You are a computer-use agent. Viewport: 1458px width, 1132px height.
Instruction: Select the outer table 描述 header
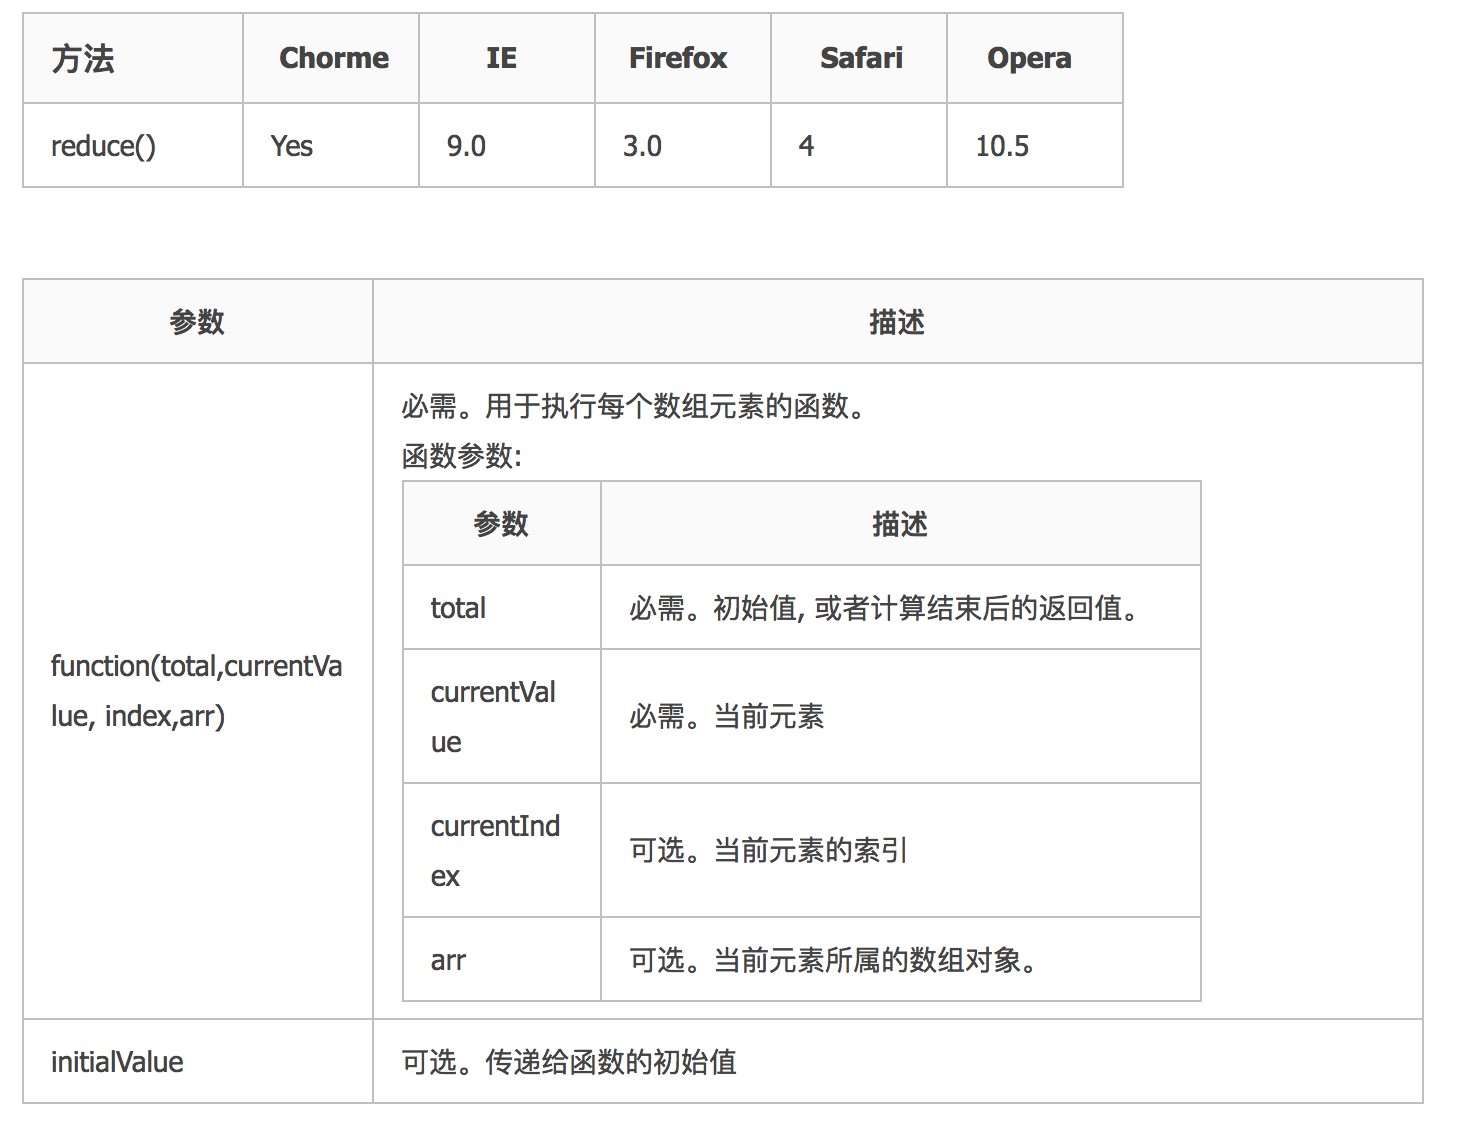point(898,321)
